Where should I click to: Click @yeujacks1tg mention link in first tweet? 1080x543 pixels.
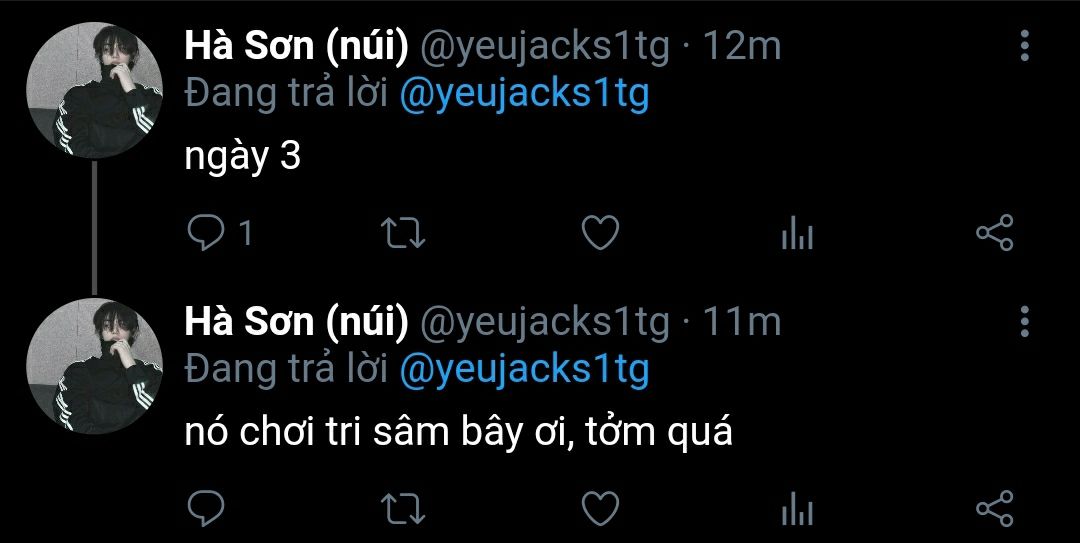click(524, 94)
